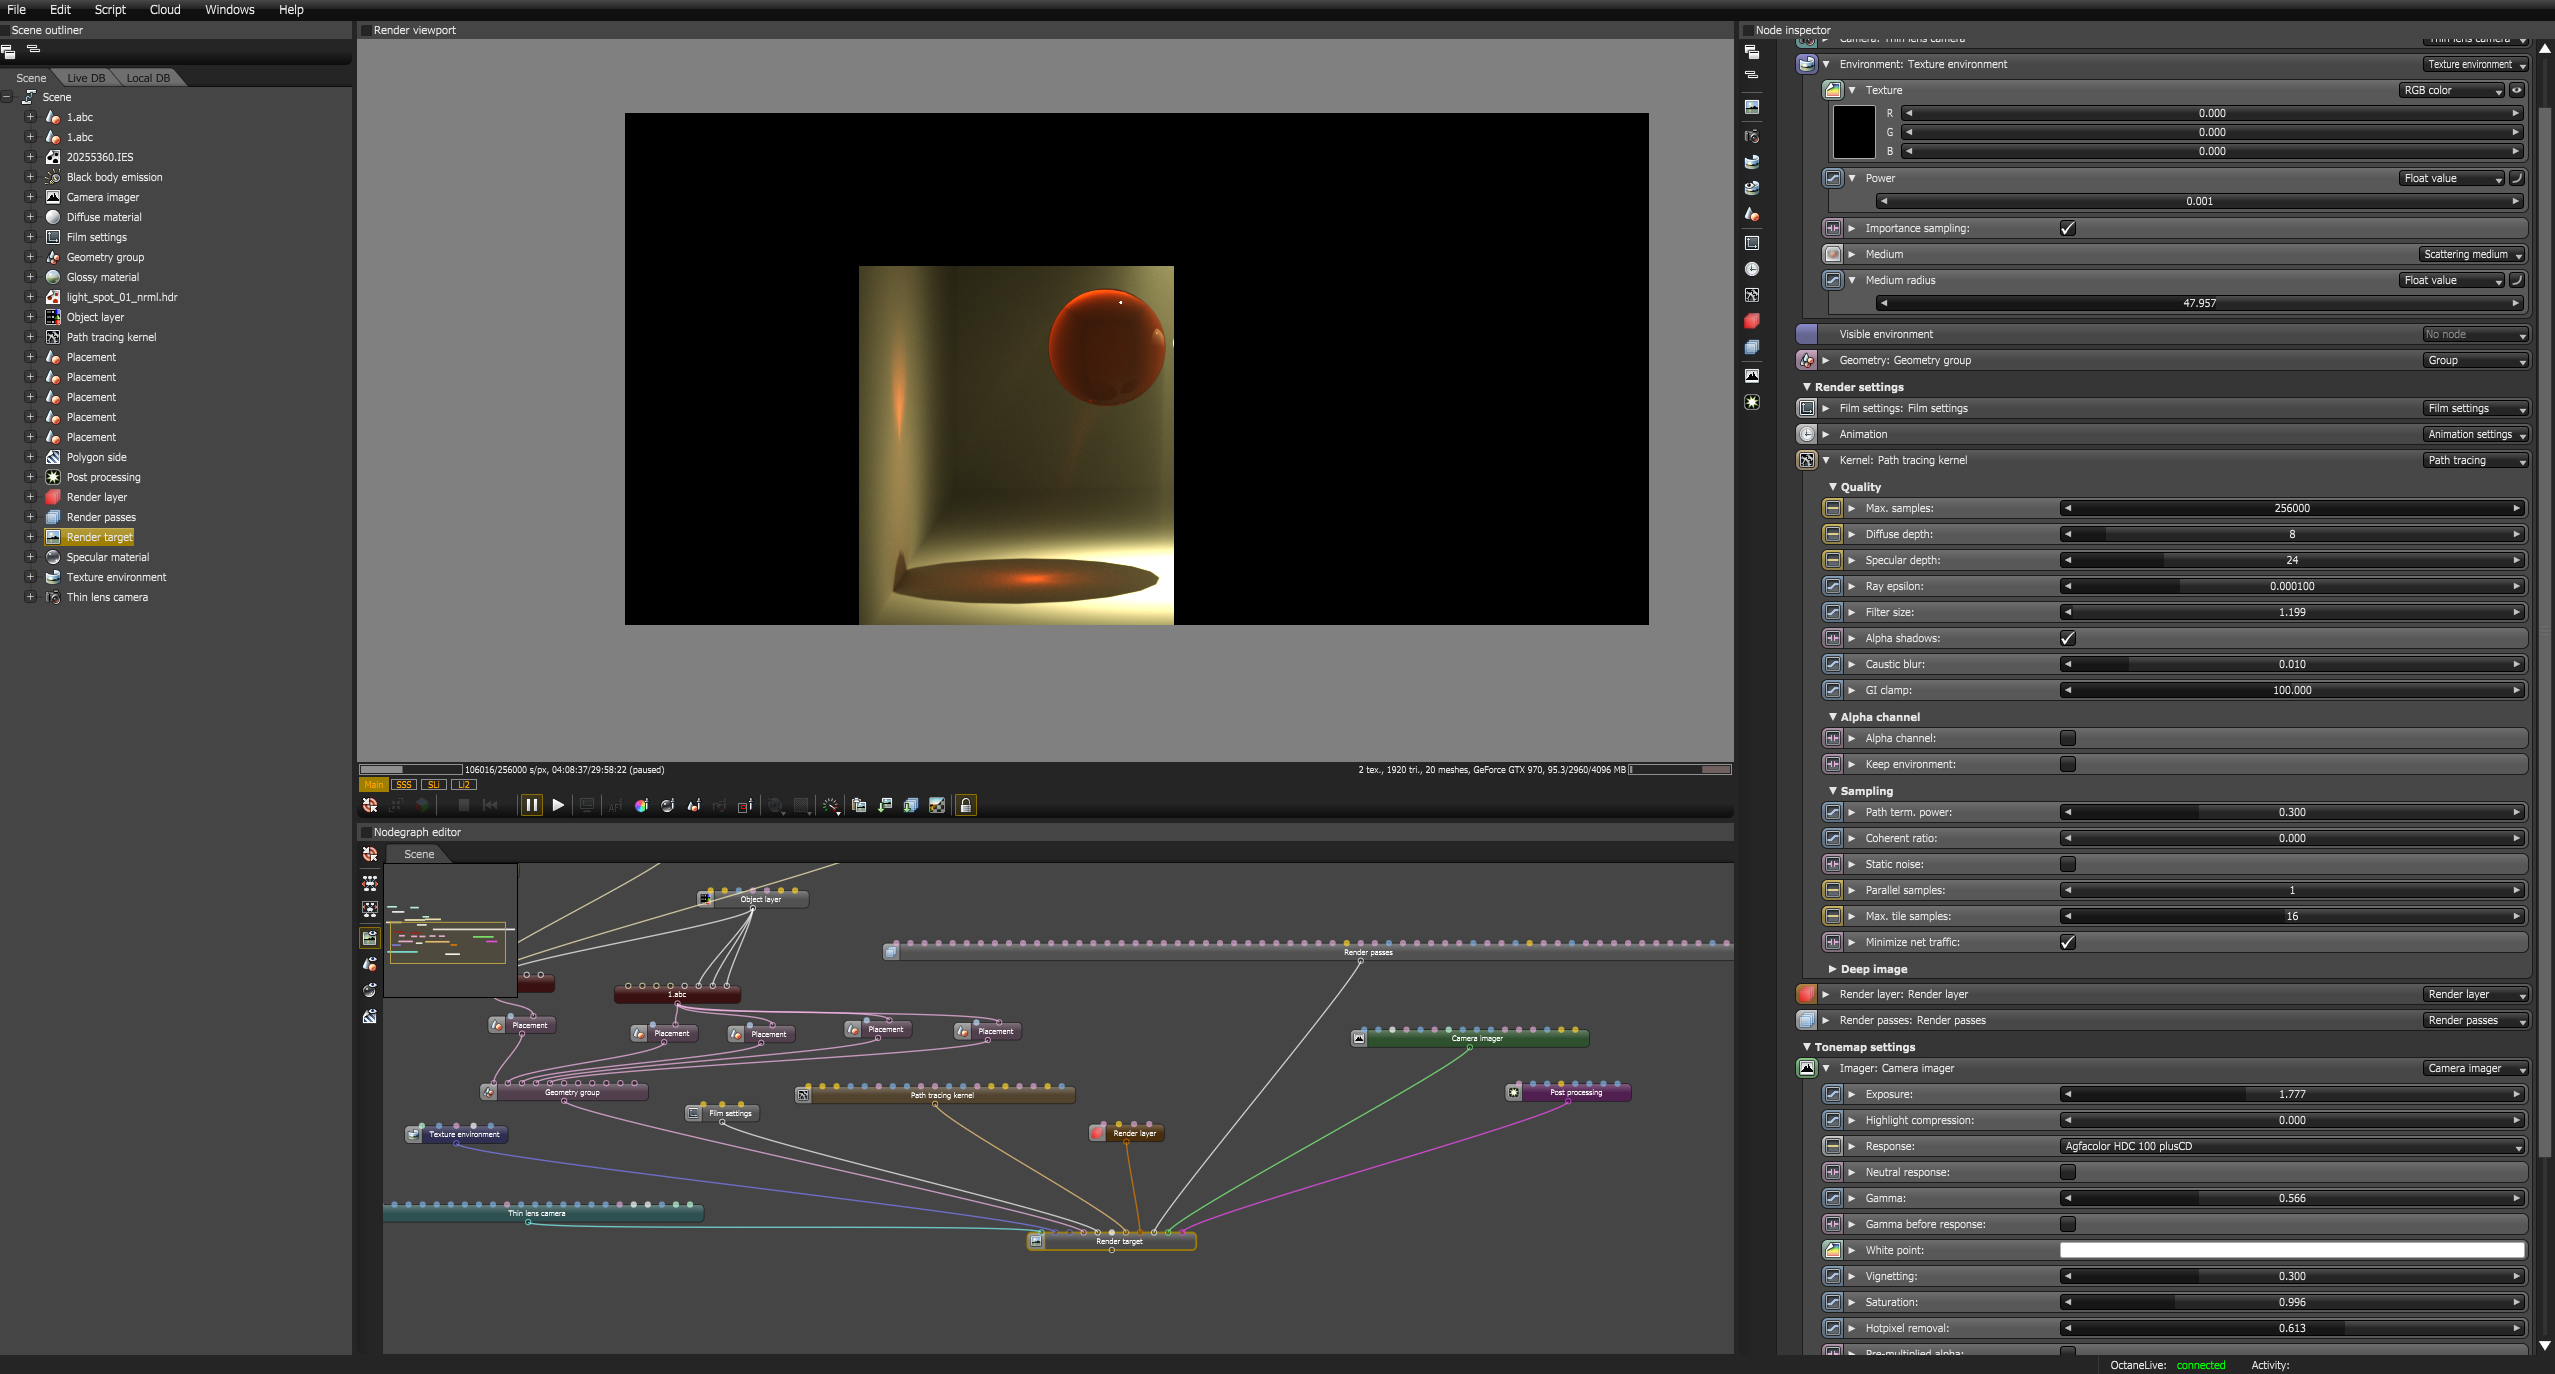Enable the Static noise checkbox
This screenshot has width=2555, height=1374.
2068,864
